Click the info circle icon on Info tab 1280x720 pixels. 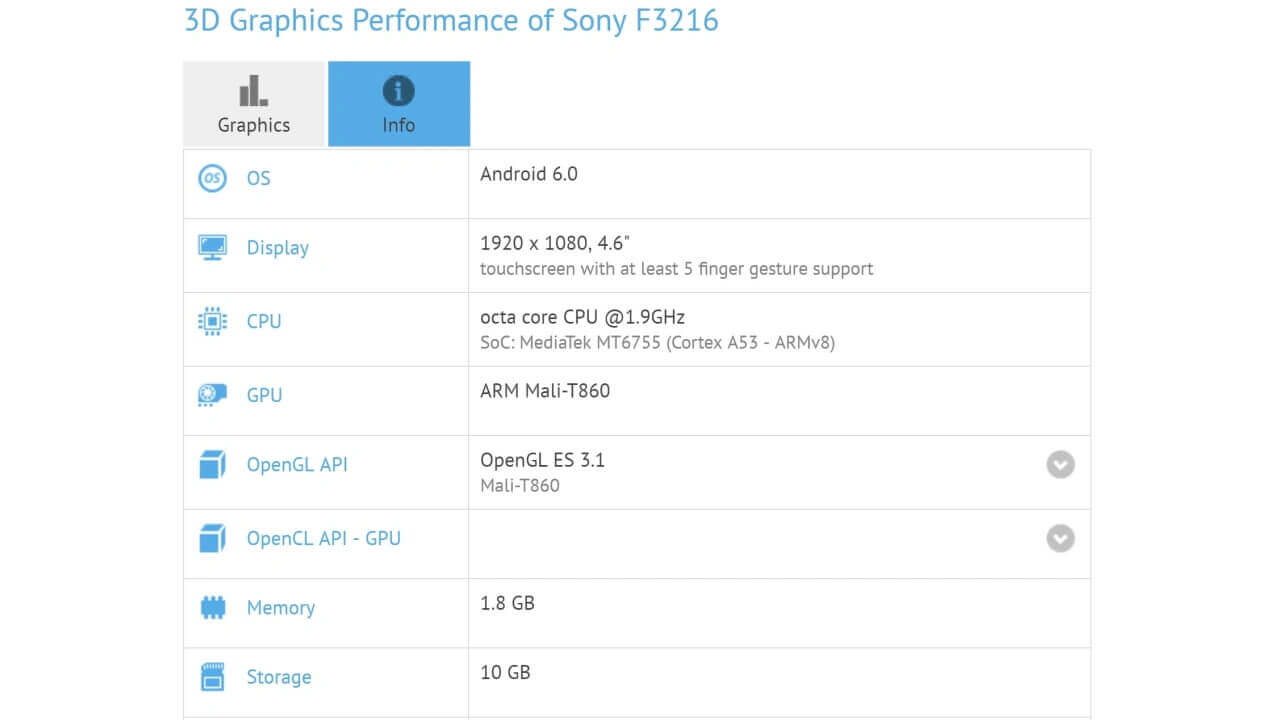click(x=398, y=90)
